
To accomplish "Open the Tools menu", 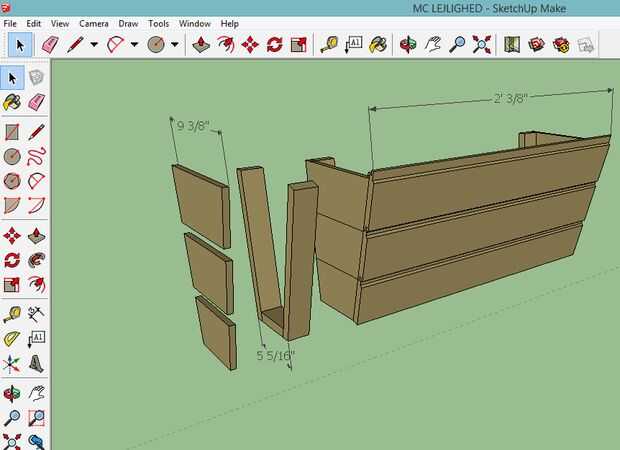I will (x=159, y=24).
